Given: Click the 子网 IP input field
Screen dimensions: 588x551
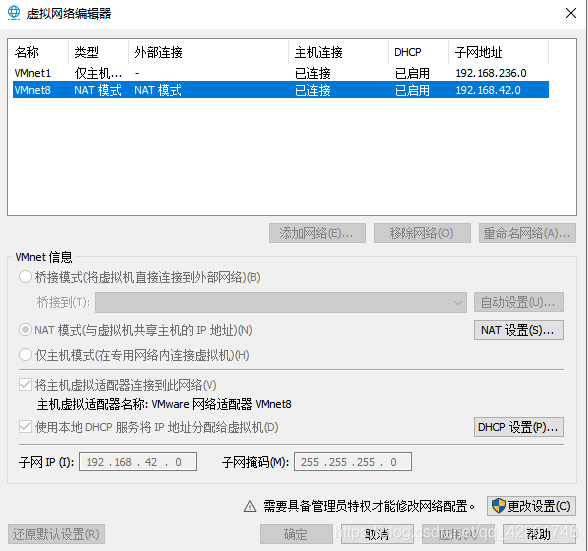Looking at the screenshot, I should 138,462.
